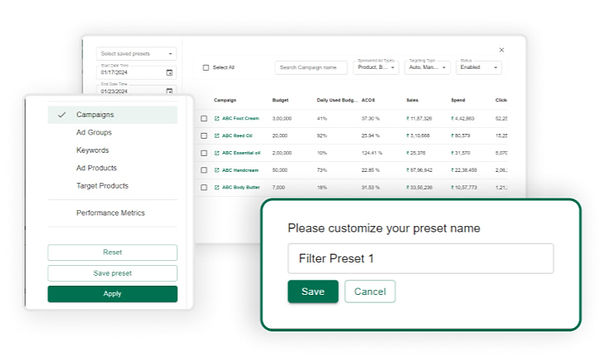Choose Target Products in the filter menu
This screenshot has height=363, width=600.
[102, 186]
